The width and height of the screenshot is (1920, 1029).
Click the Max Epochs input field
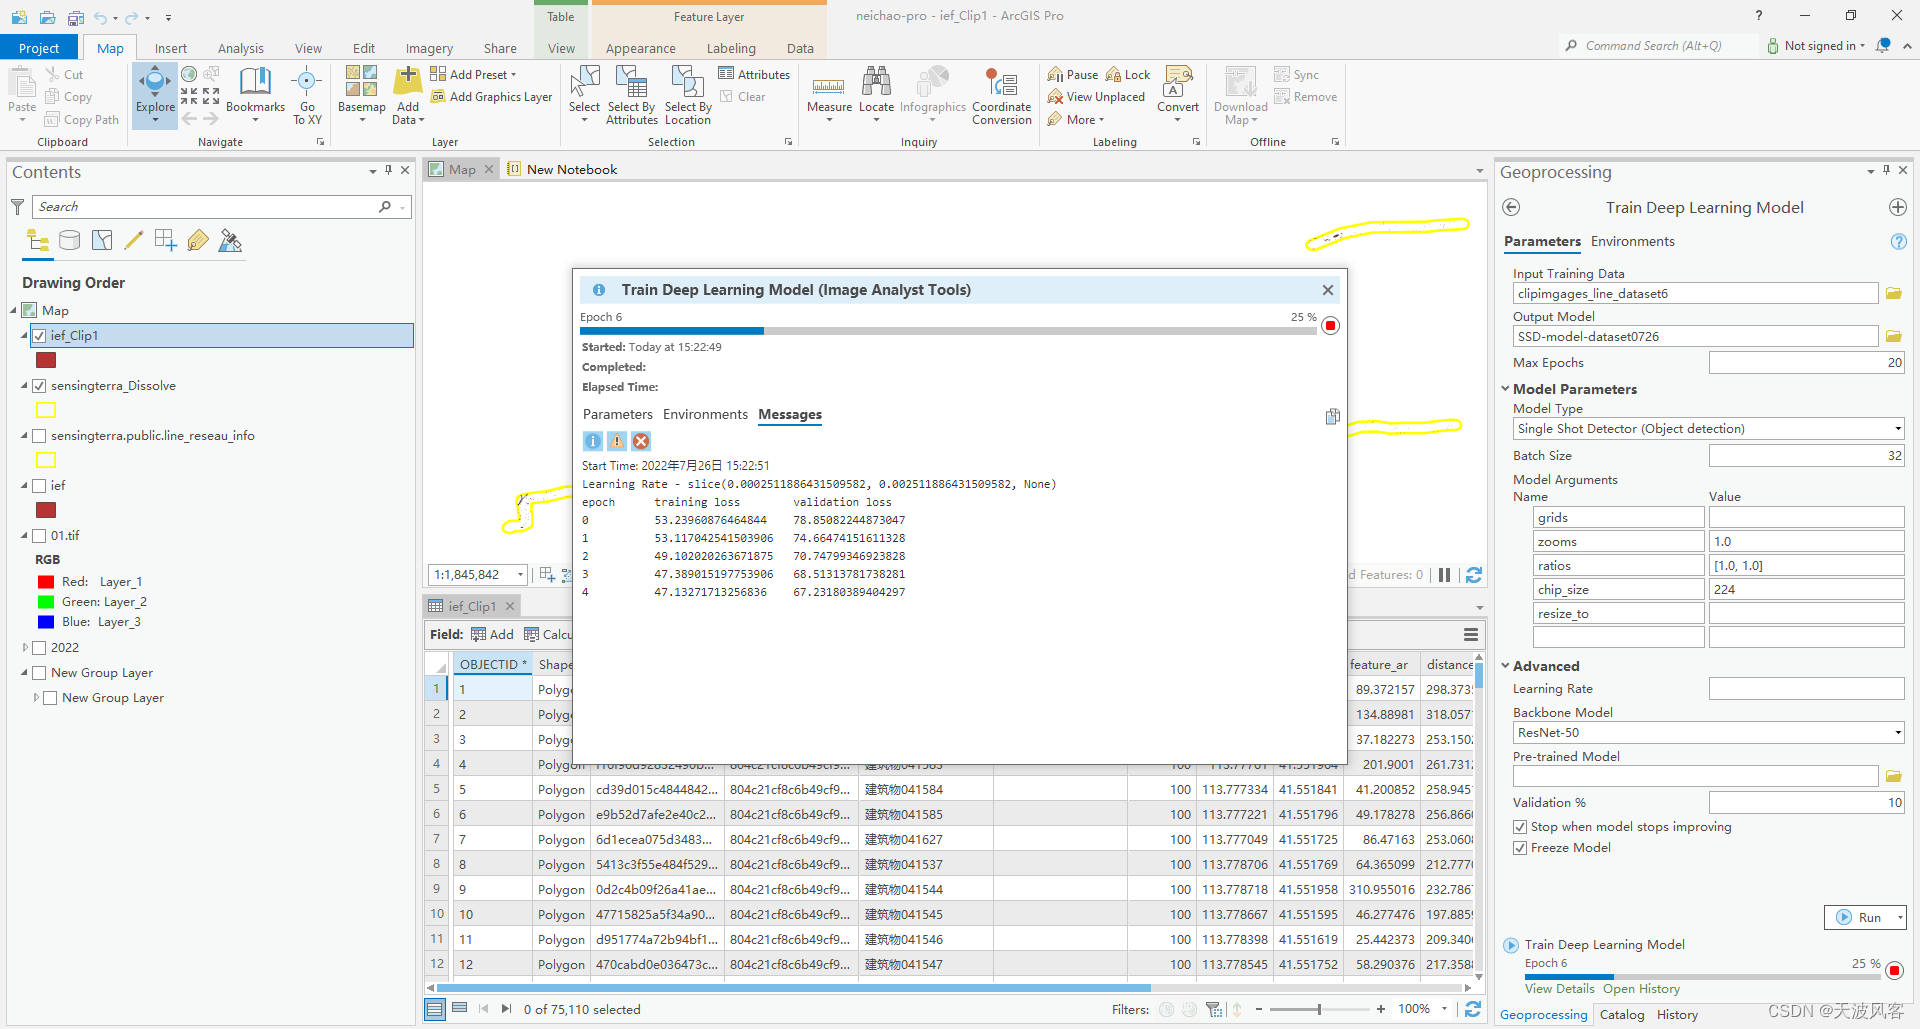(1806, 363)
